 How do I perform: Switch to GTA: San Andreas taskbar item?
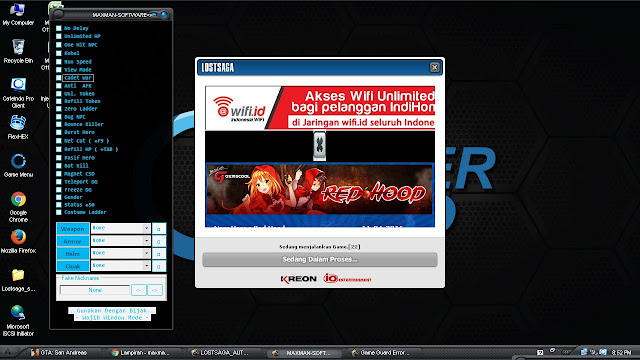click(60, 352)
